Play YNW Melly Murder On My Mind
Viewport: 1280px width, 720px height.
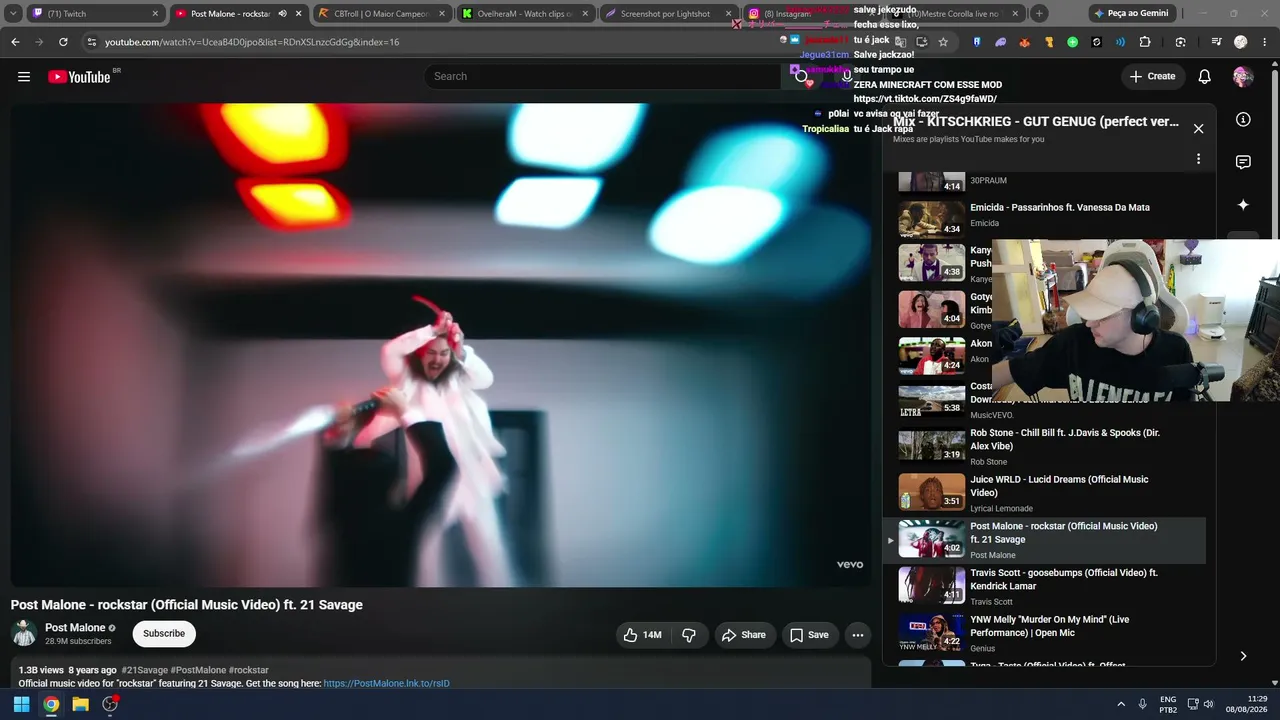click(1044, 633)
